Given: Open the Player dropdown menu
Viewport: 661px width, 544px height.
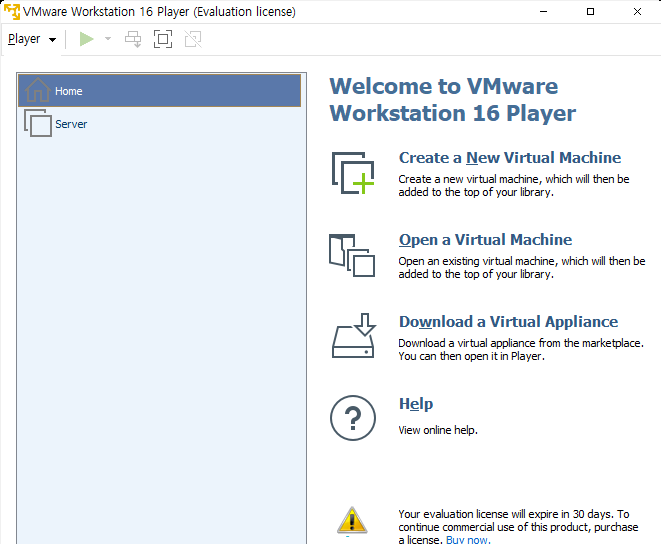Looking at the screenshot, I should (32, 39).
